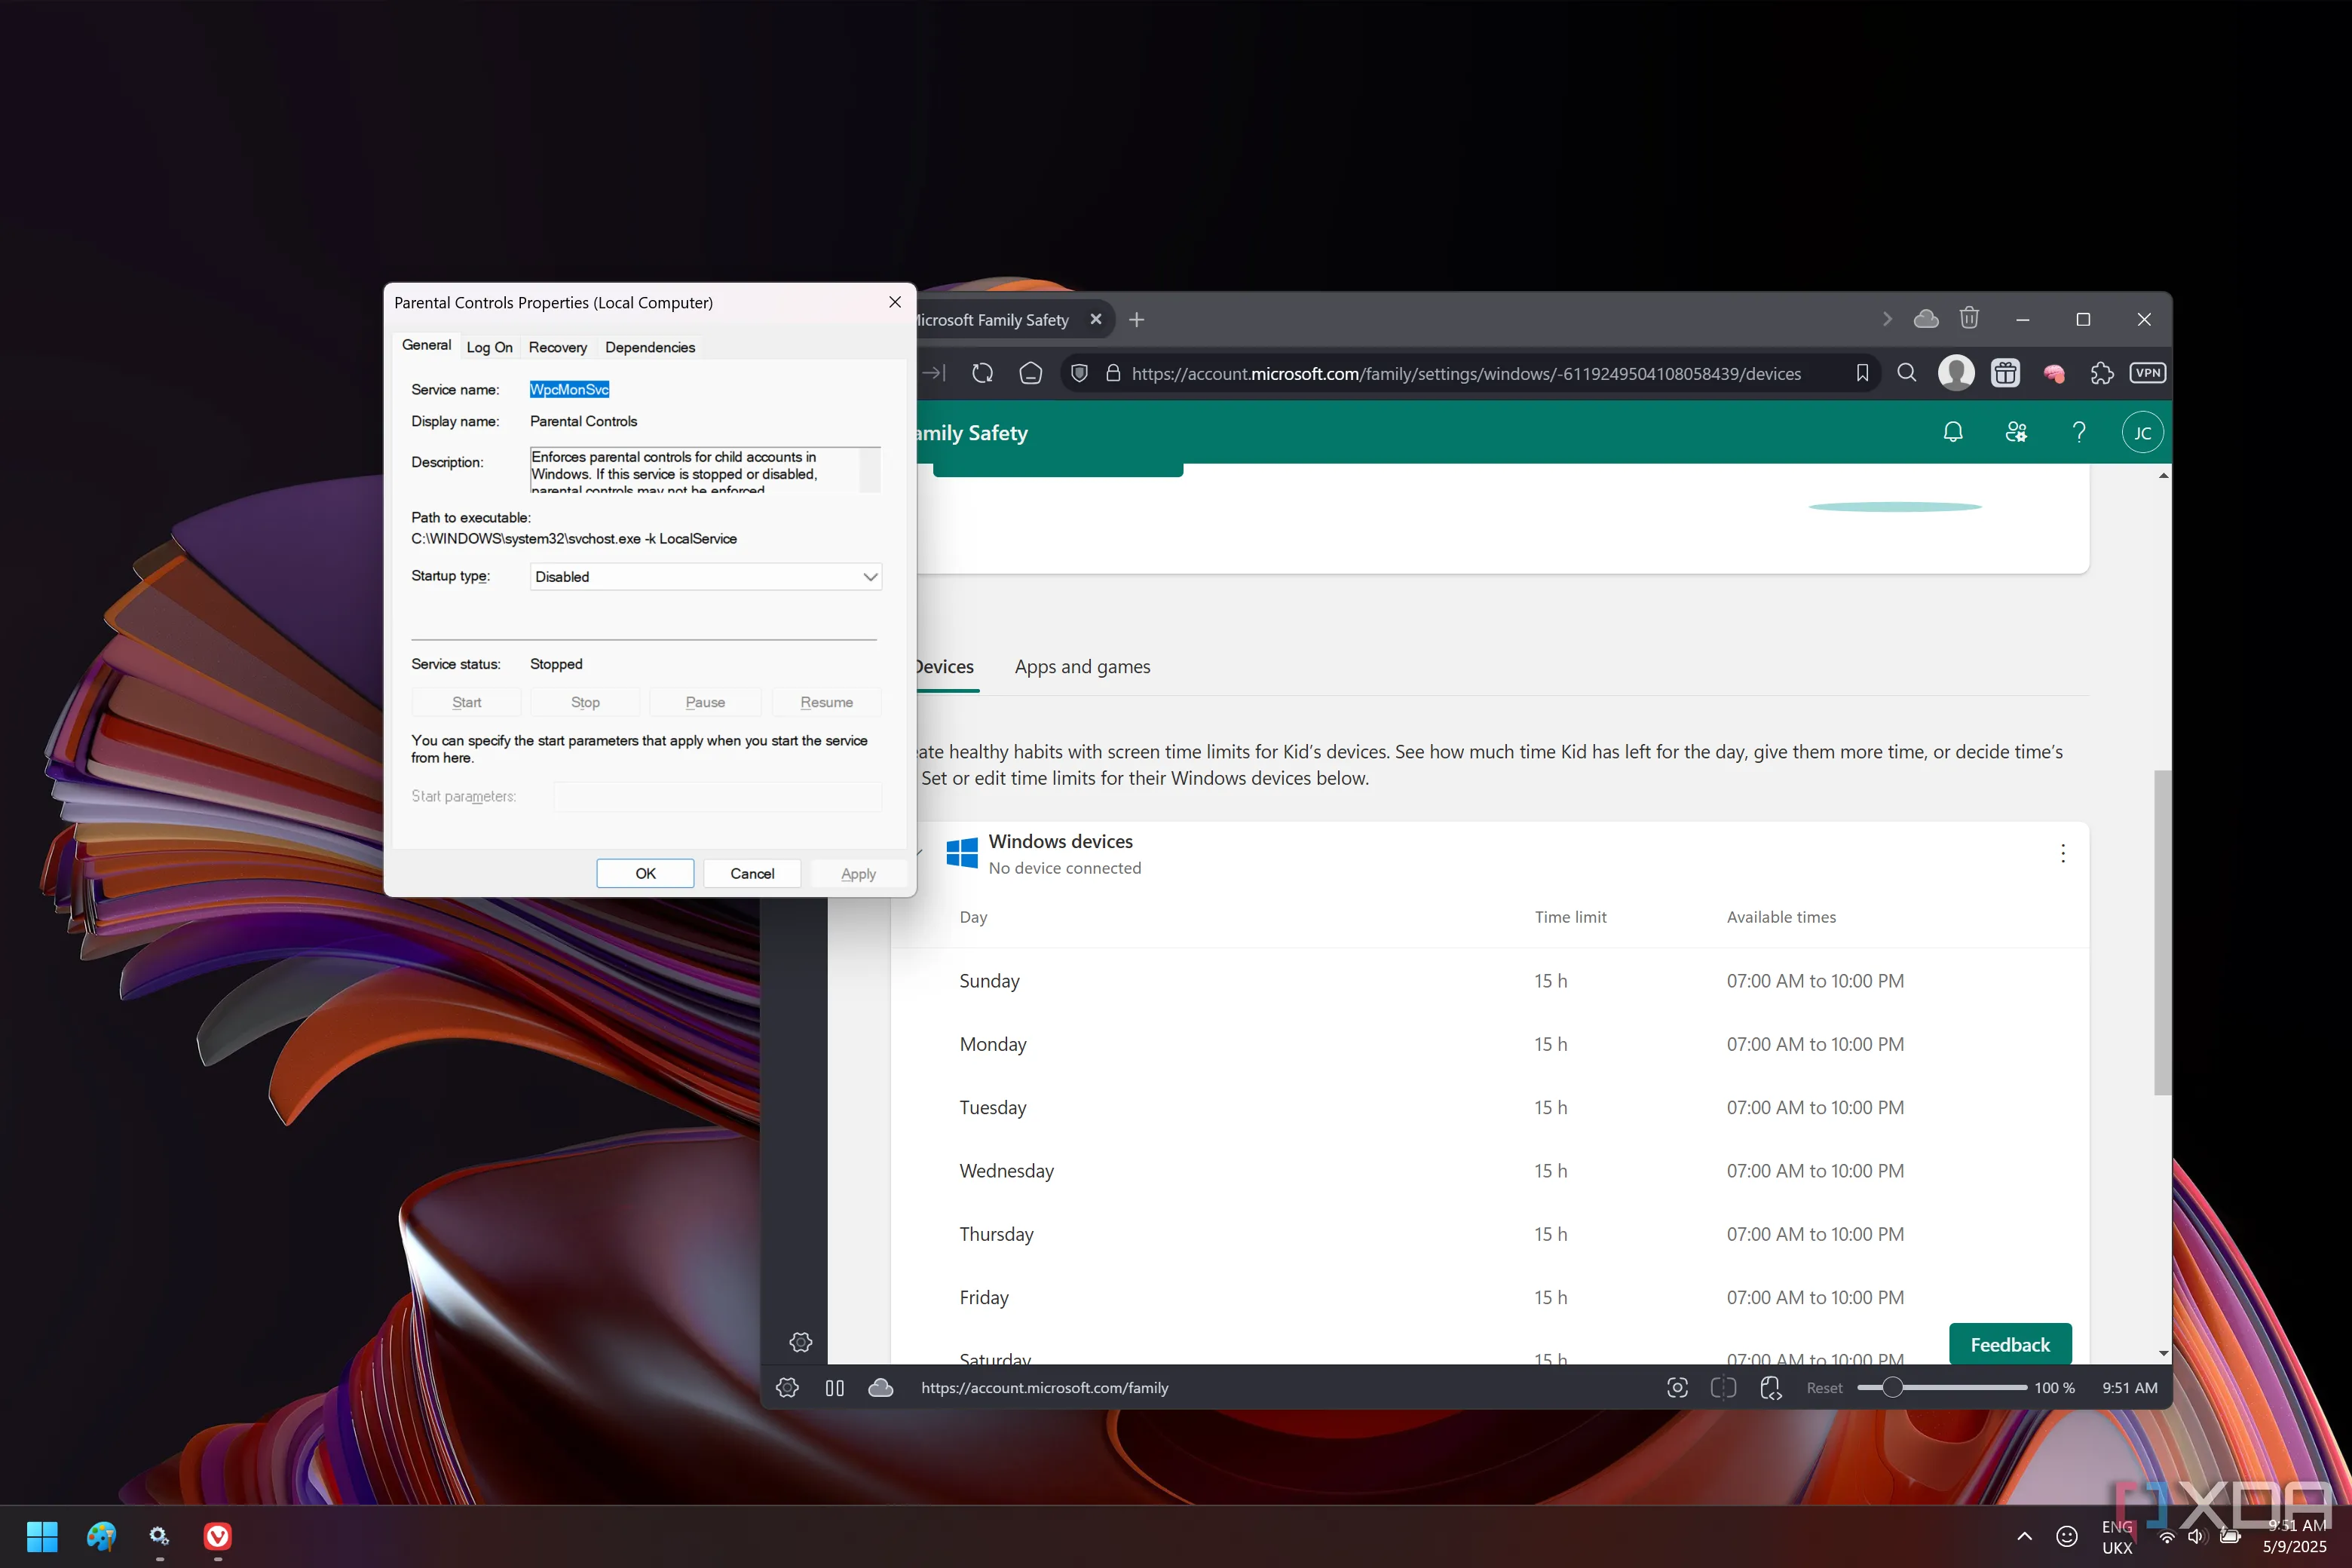Click the bookmark icon in address bar
The height and width of the screenshot is (1568, 2352).
tap(1862, 373)
